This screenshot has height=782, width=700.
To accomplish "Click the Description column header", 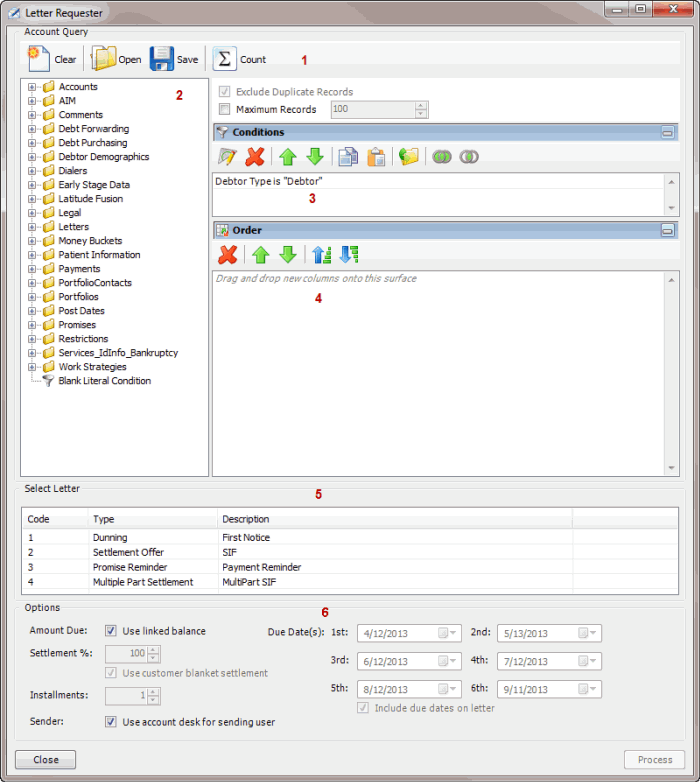I will pyautogui.click(x=395, y=519).
